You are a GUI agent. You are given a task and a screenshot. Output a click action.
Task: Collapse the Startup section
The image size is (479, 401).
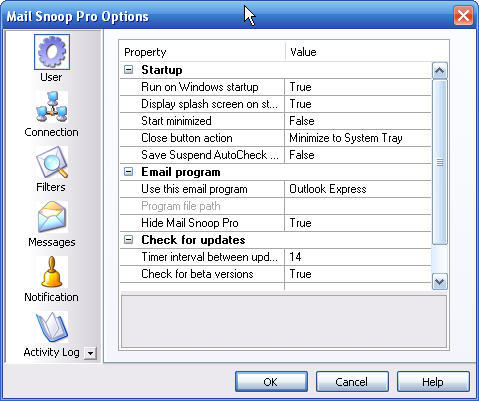[128, 70]
